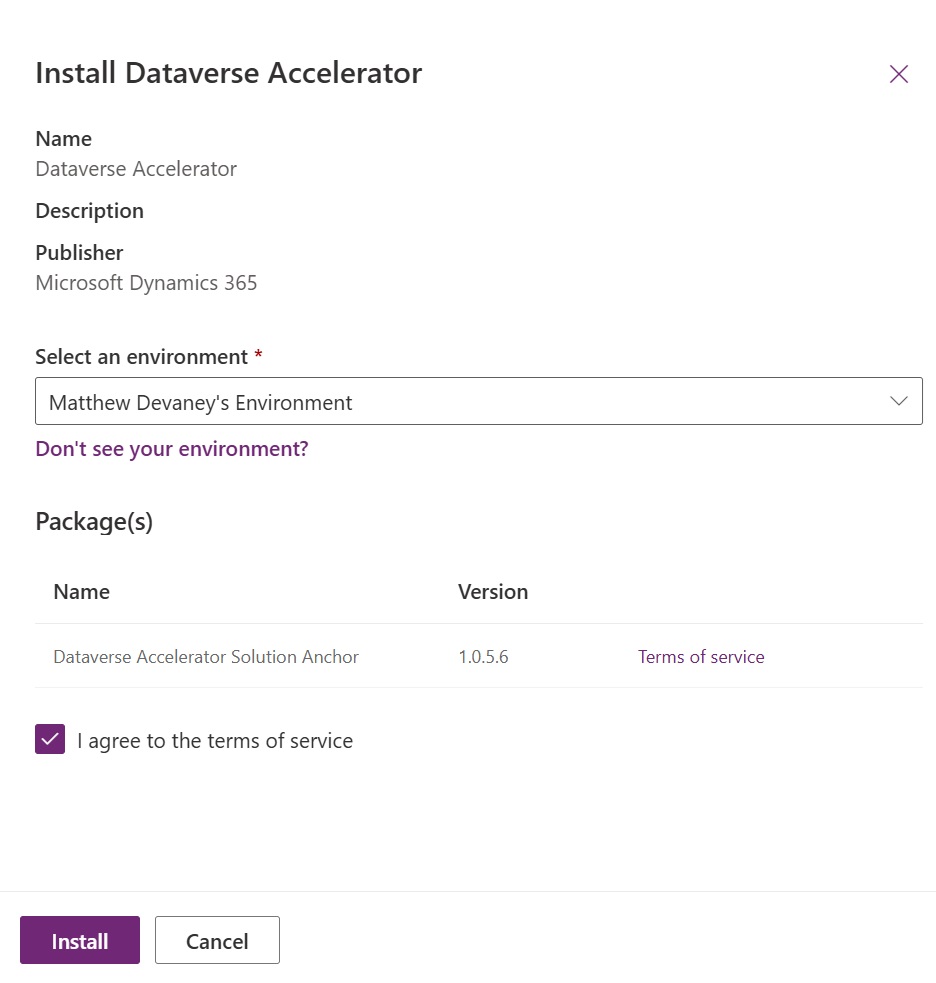Click the 'Select an environment' field label

coord(142,357)
